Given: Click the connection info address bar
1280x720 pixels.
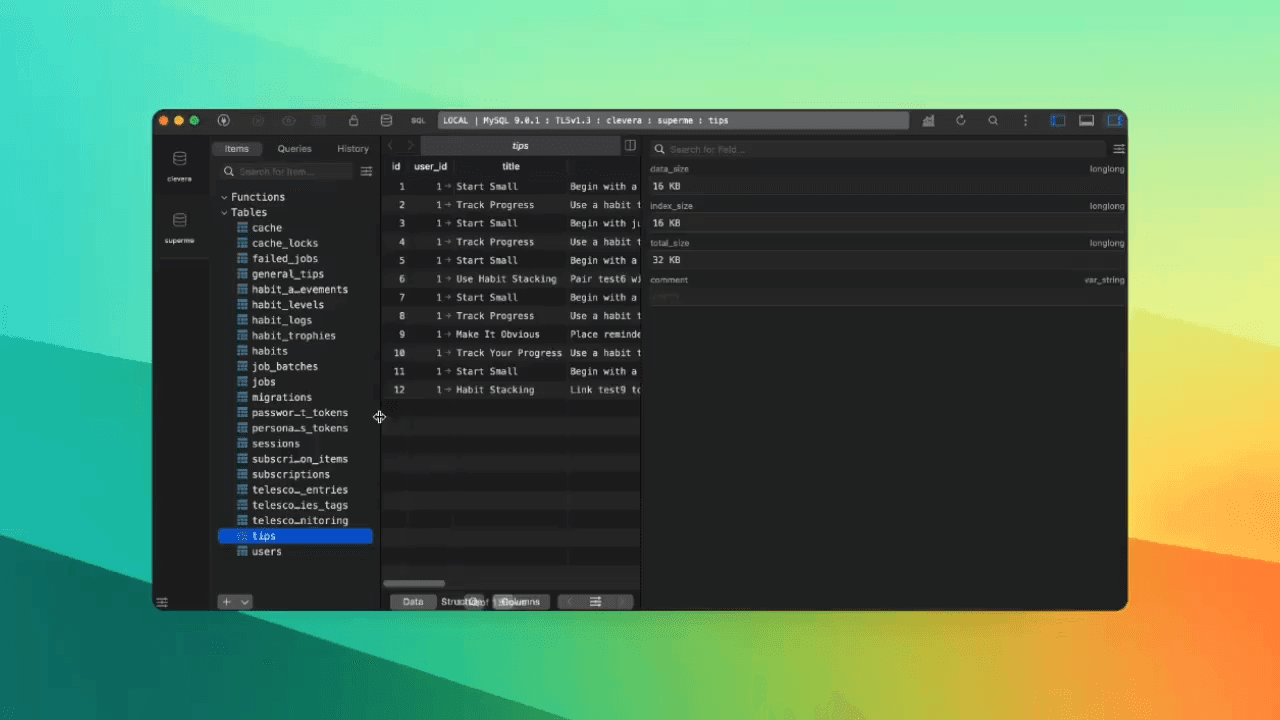Looking at the screenshot, I should (673, 120).
